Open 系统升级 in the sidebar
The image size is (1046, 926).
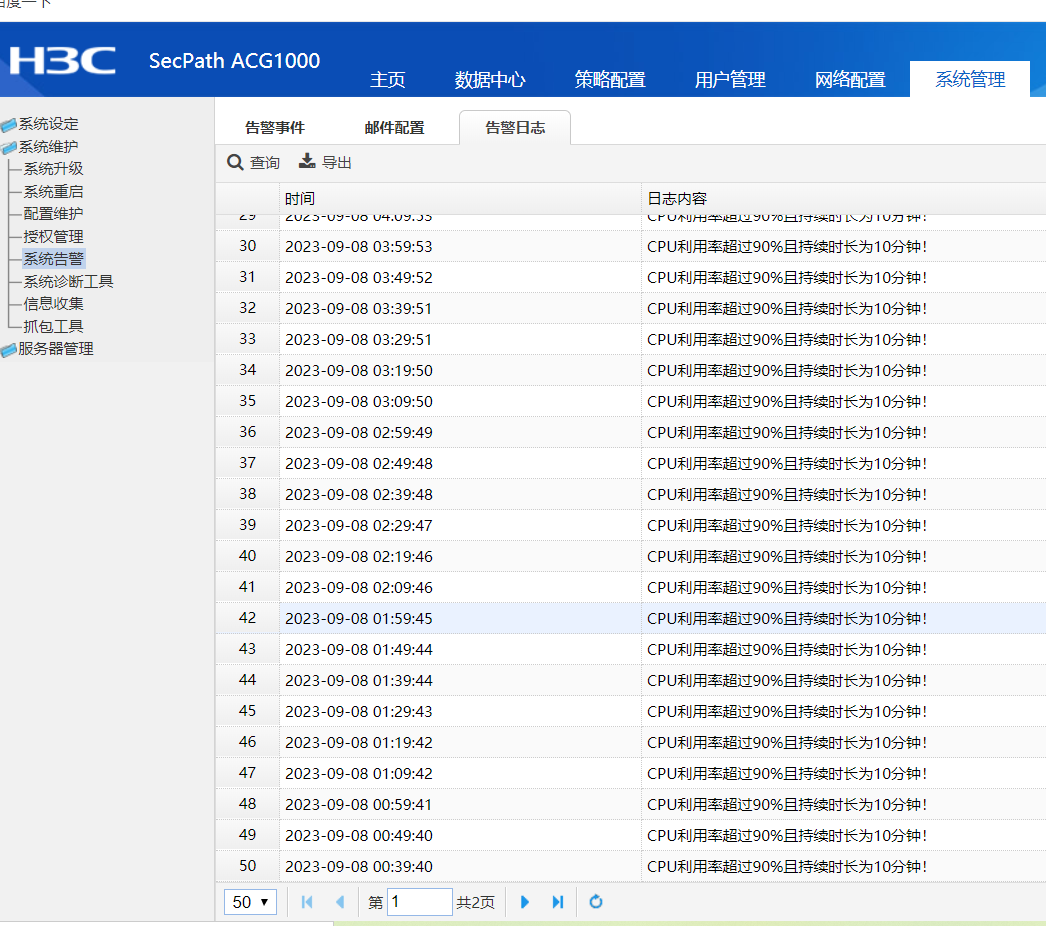point(53,169)
